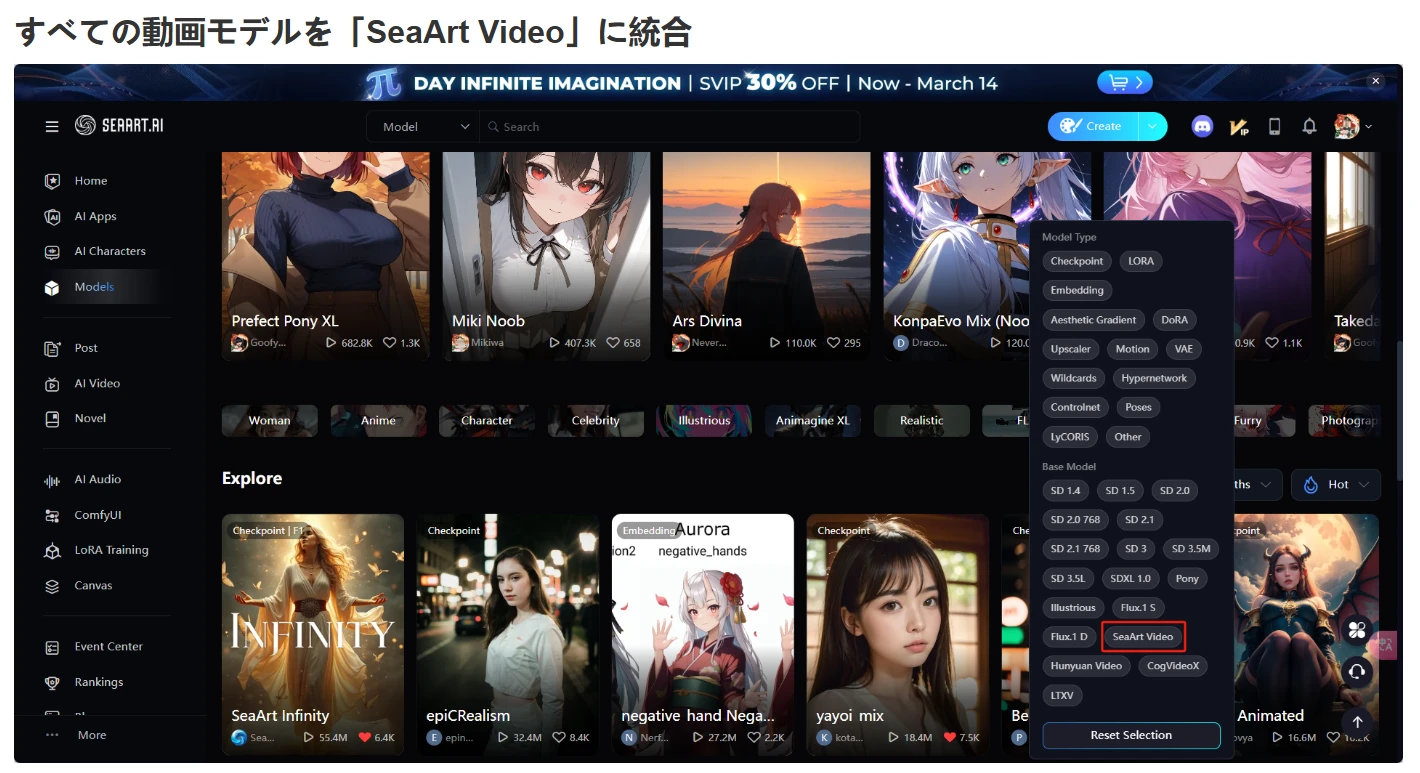Expand the Create button dropdown arrow

point(1153,126)
